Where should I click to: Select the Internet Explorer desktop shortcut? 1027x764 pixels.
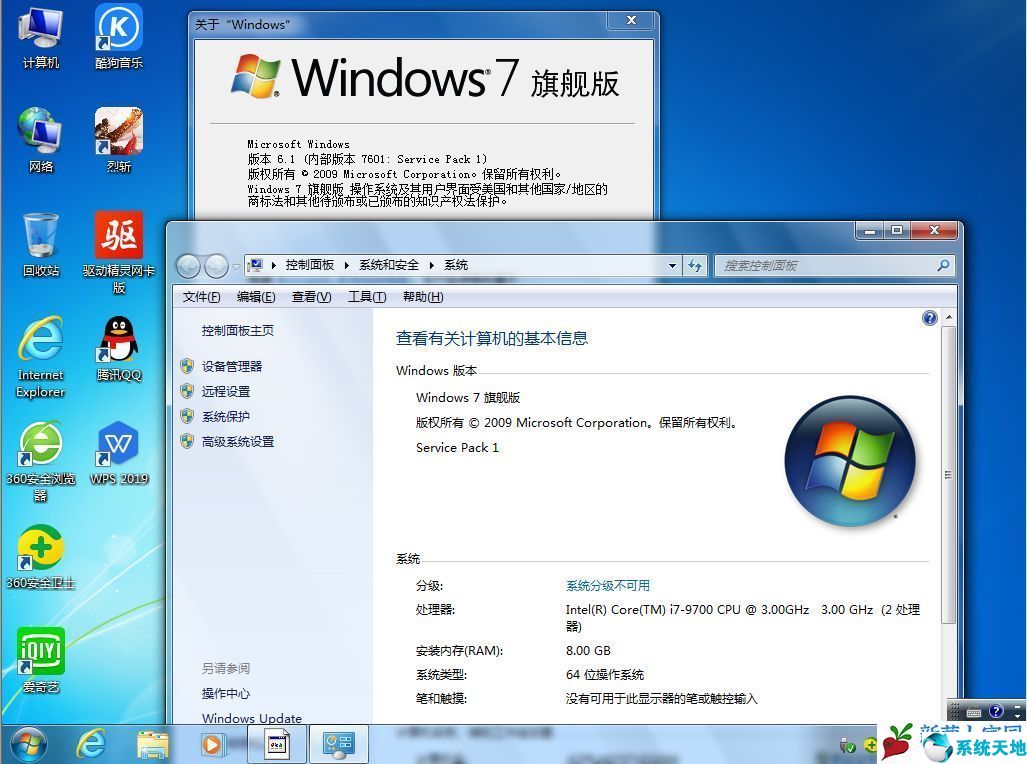click(41, 357)
